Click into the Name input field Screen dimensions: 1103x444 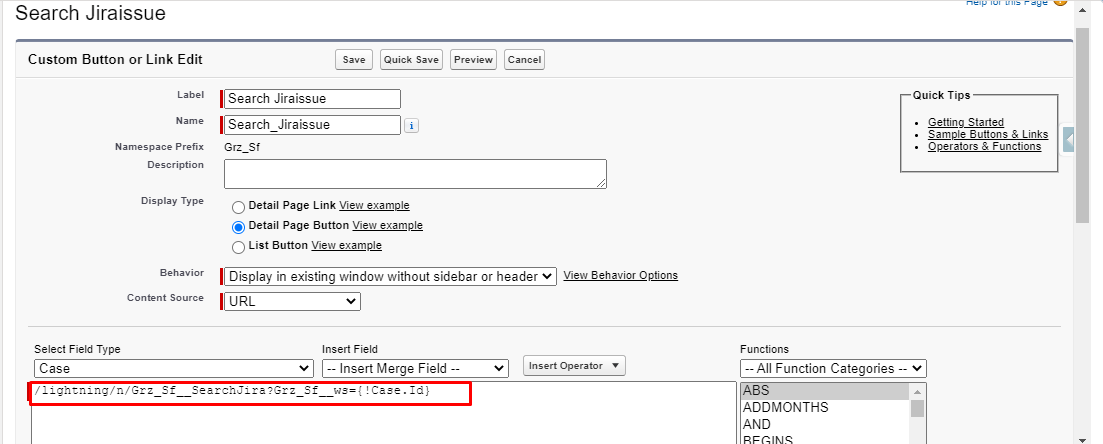[x=312, y=125]
